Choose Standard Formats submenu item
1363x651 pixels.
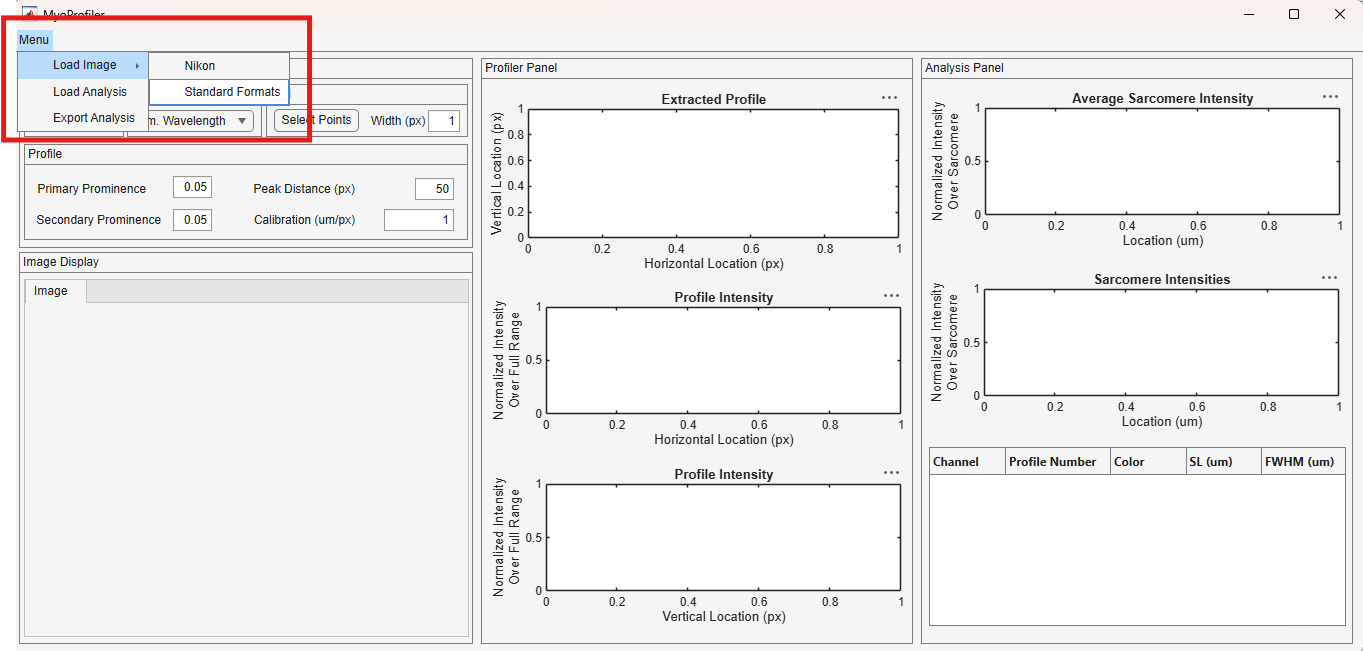pyautogui.click(x=219, y=92)
